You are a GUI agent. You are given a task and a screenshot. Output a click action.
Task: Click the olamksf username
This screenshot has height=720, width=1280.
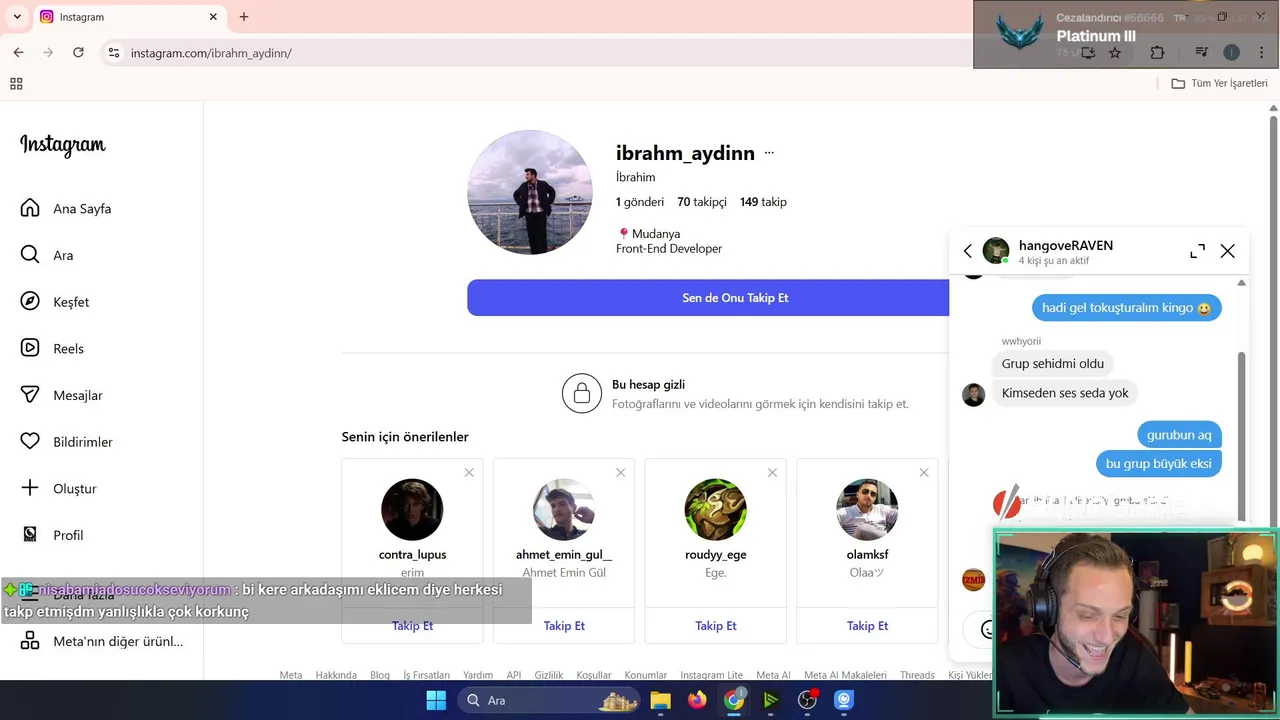click(867, 555)
